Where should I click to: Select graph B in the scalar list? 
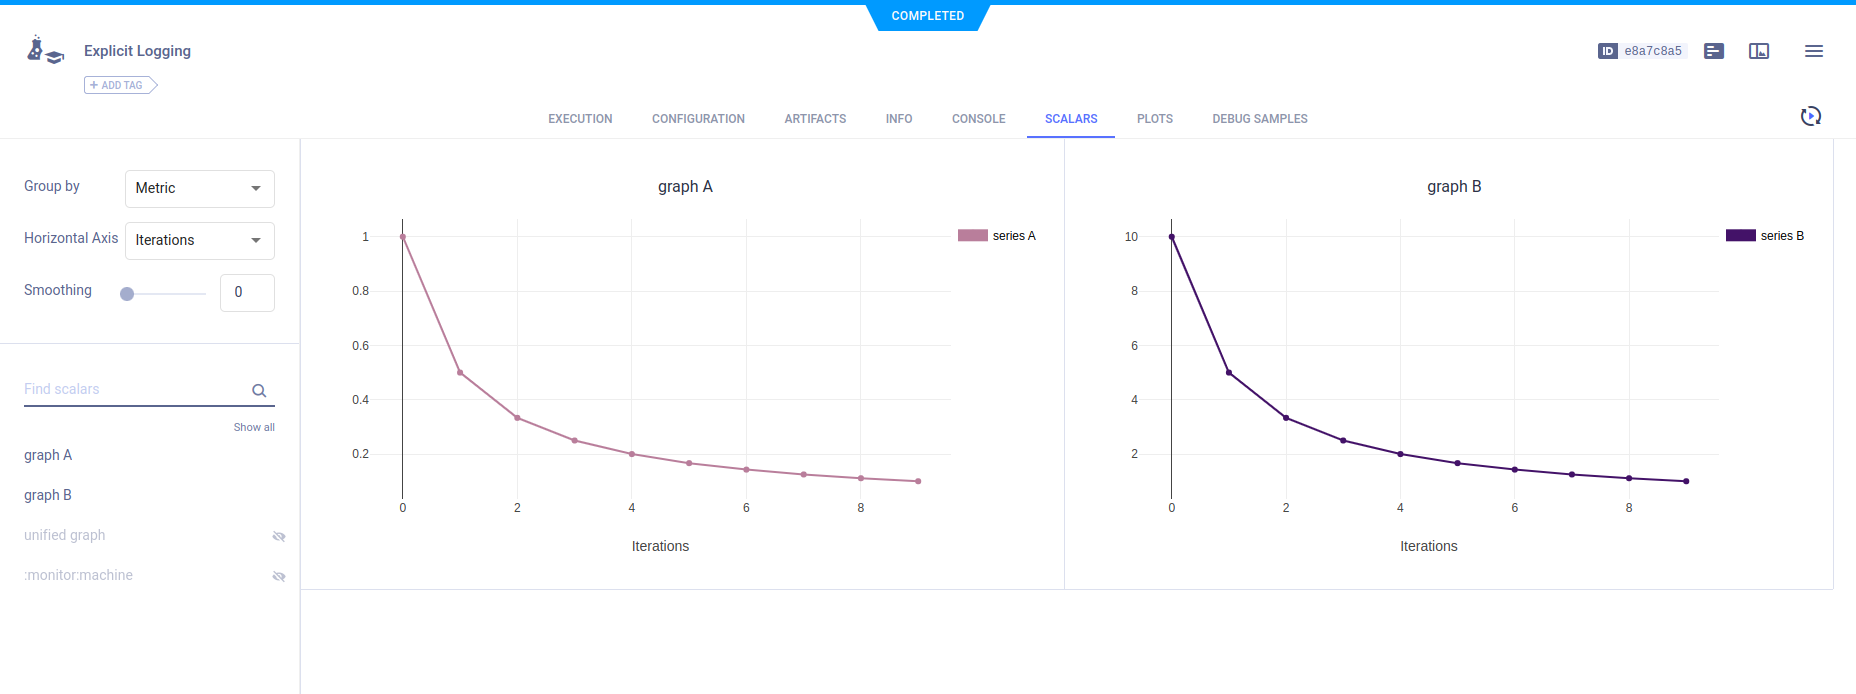(48, 495)
